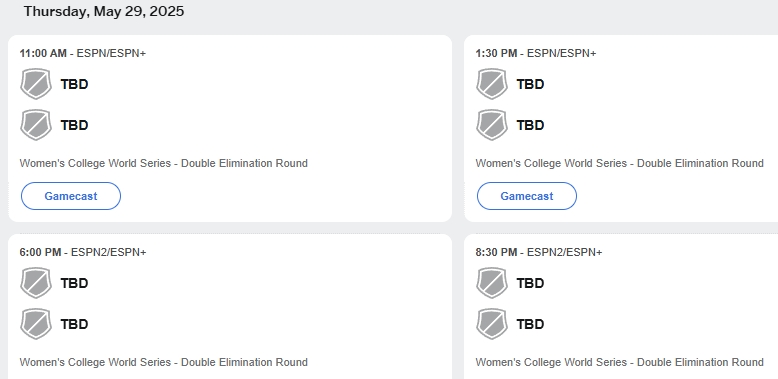Click the 11:00 AM - ESPN/ESPN+ time label
The height and width of the screenshot is (379, 778).
(x=83, y=53)
